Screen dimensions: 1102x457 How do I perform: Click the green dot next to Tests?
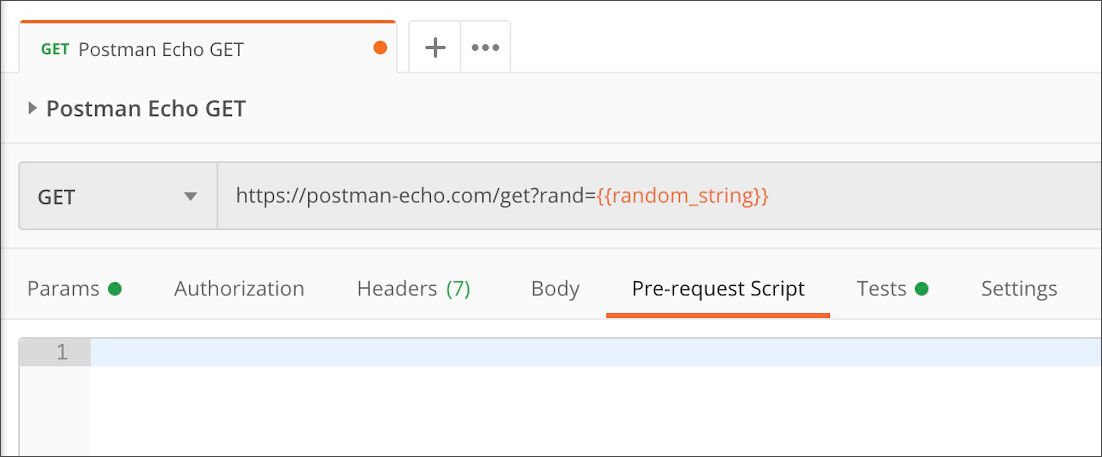tap(922, 288)
